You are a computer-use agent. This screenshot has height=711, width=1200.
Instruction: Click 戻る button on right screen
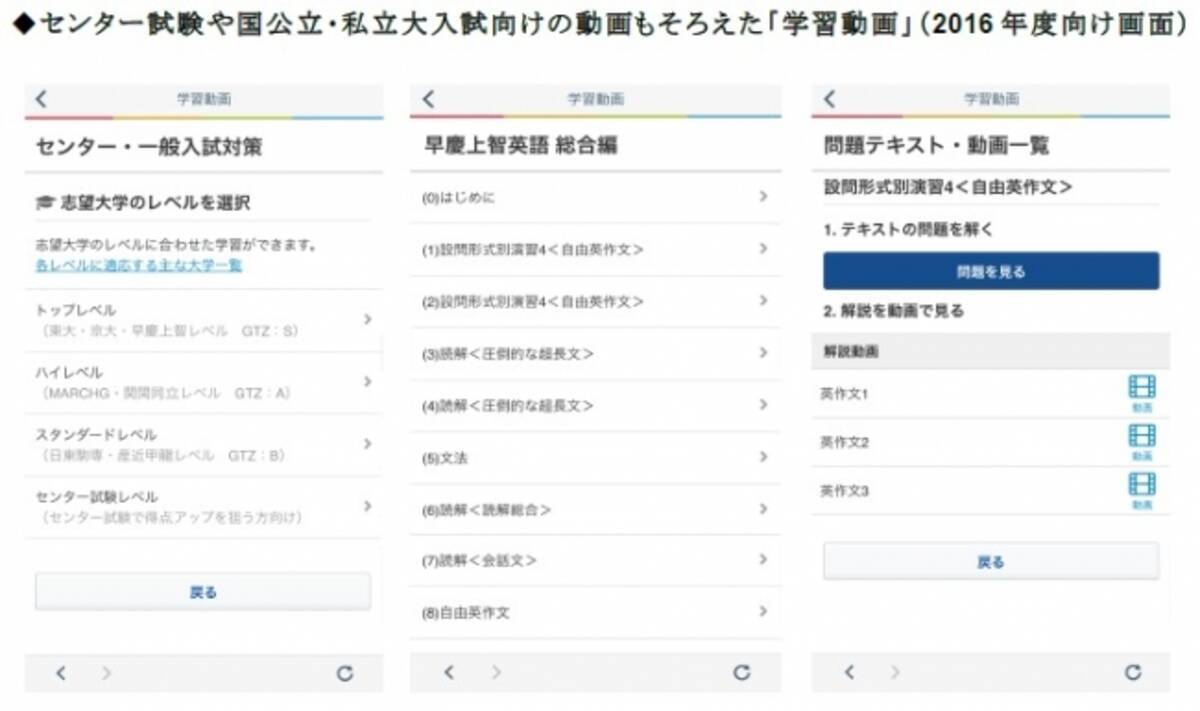[x=991, y=562]
